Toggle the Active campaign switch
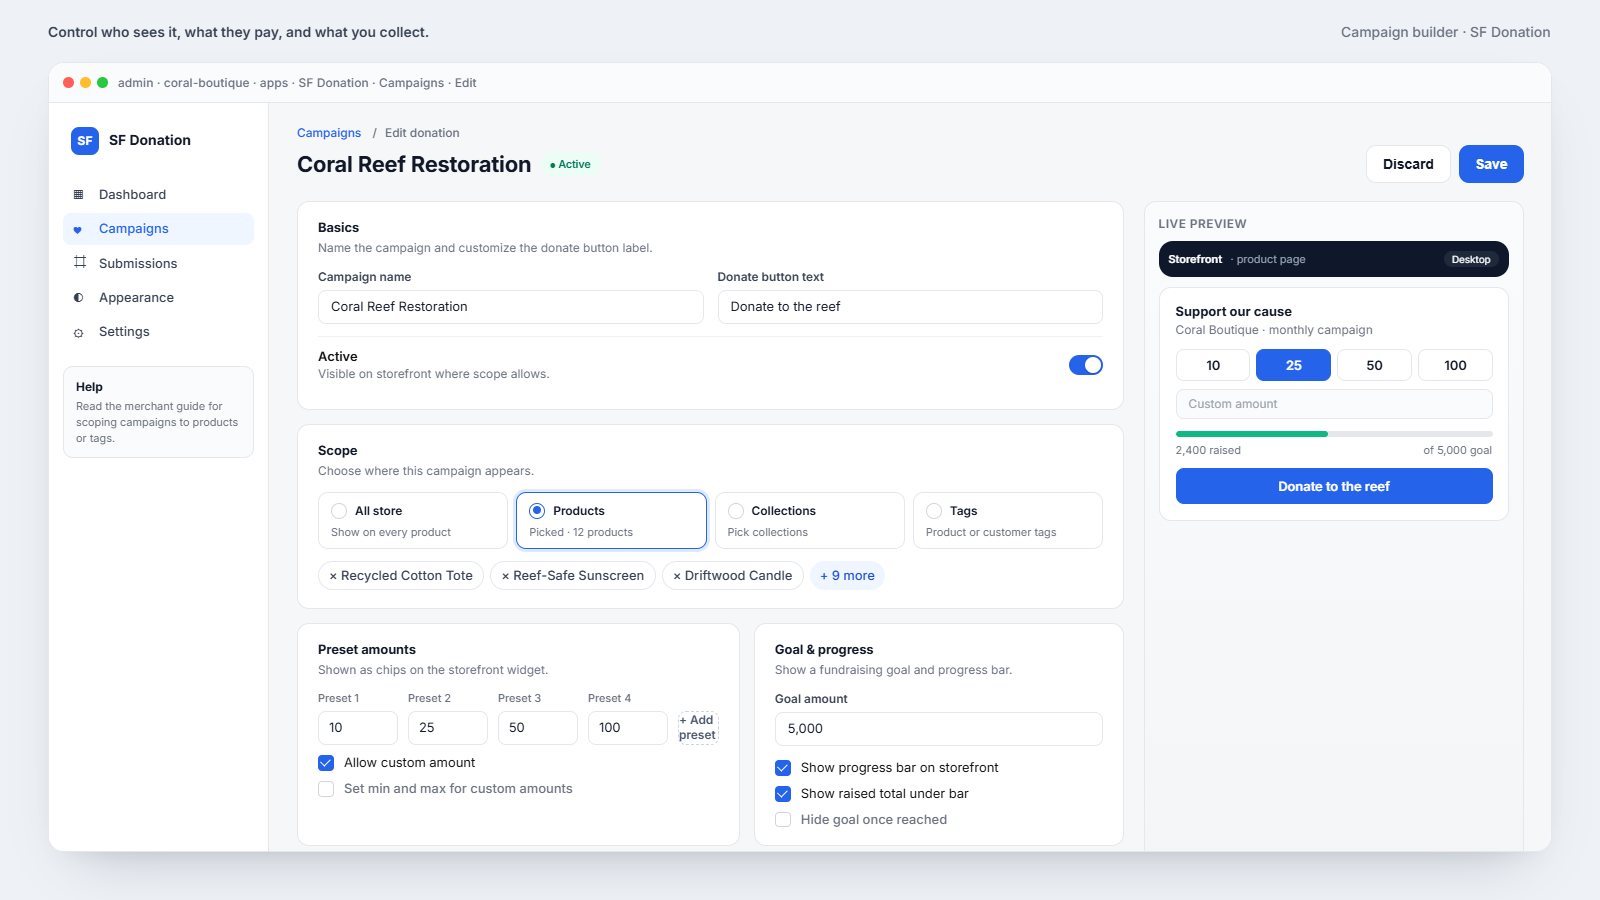Screen dimensions: 1600x900 pyautogui.click(x=1085, y=365)
